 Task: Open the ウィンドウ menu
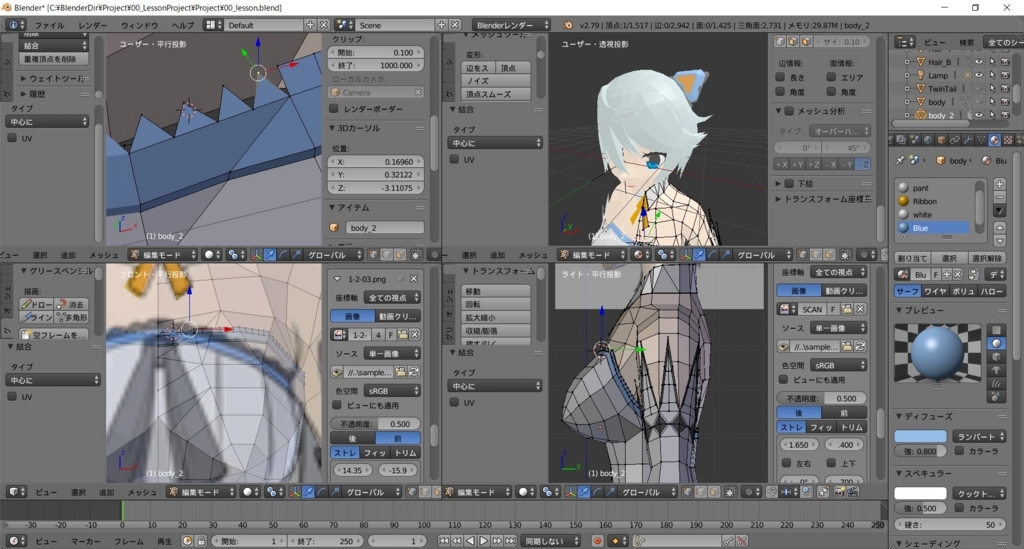point(139,25)
